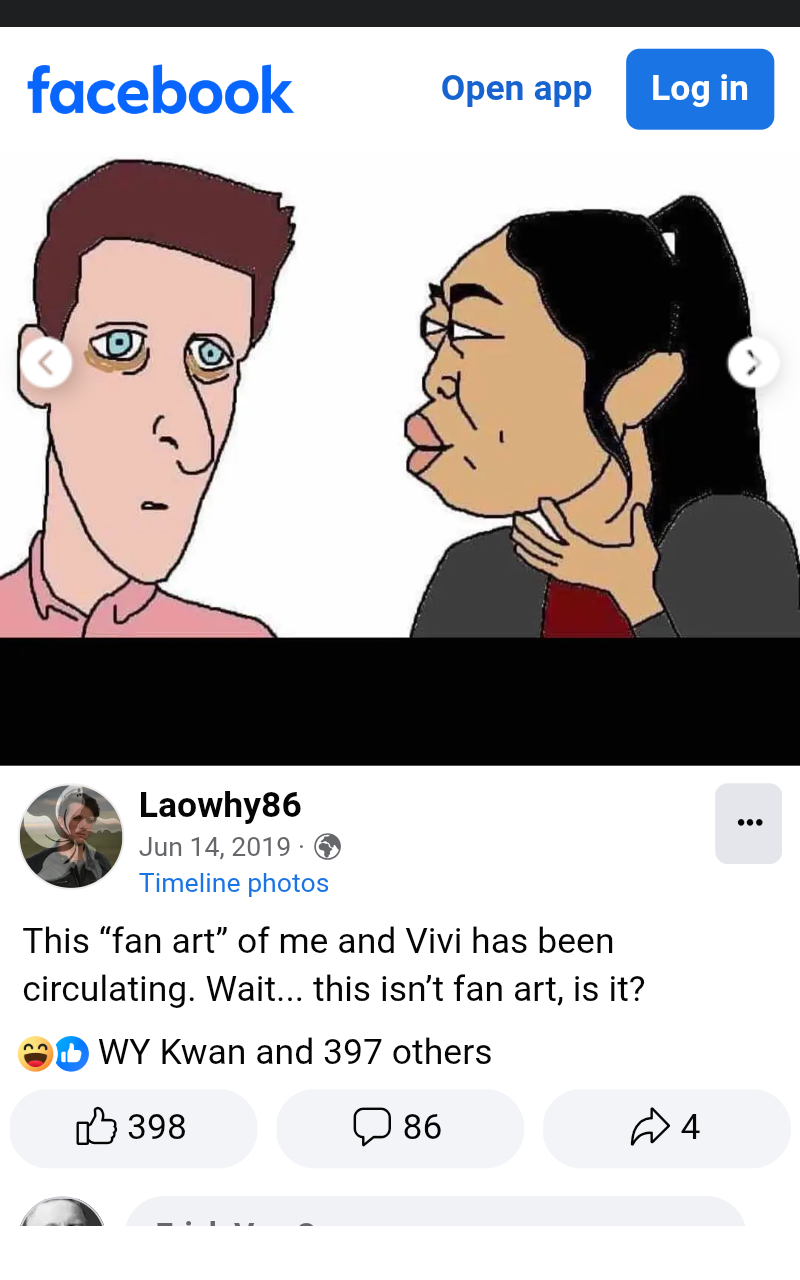Open the 86 comments button
800x1280 pixels.
[400, 1128]
